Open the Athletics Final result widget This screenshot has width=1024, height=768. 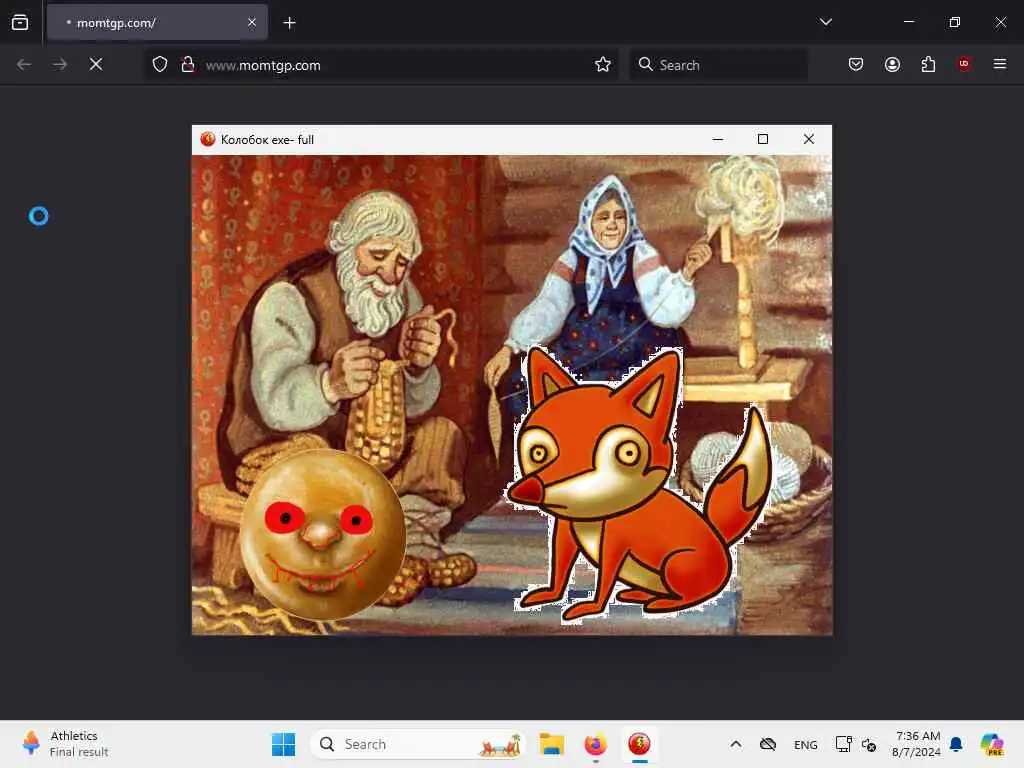coord(65,744)
